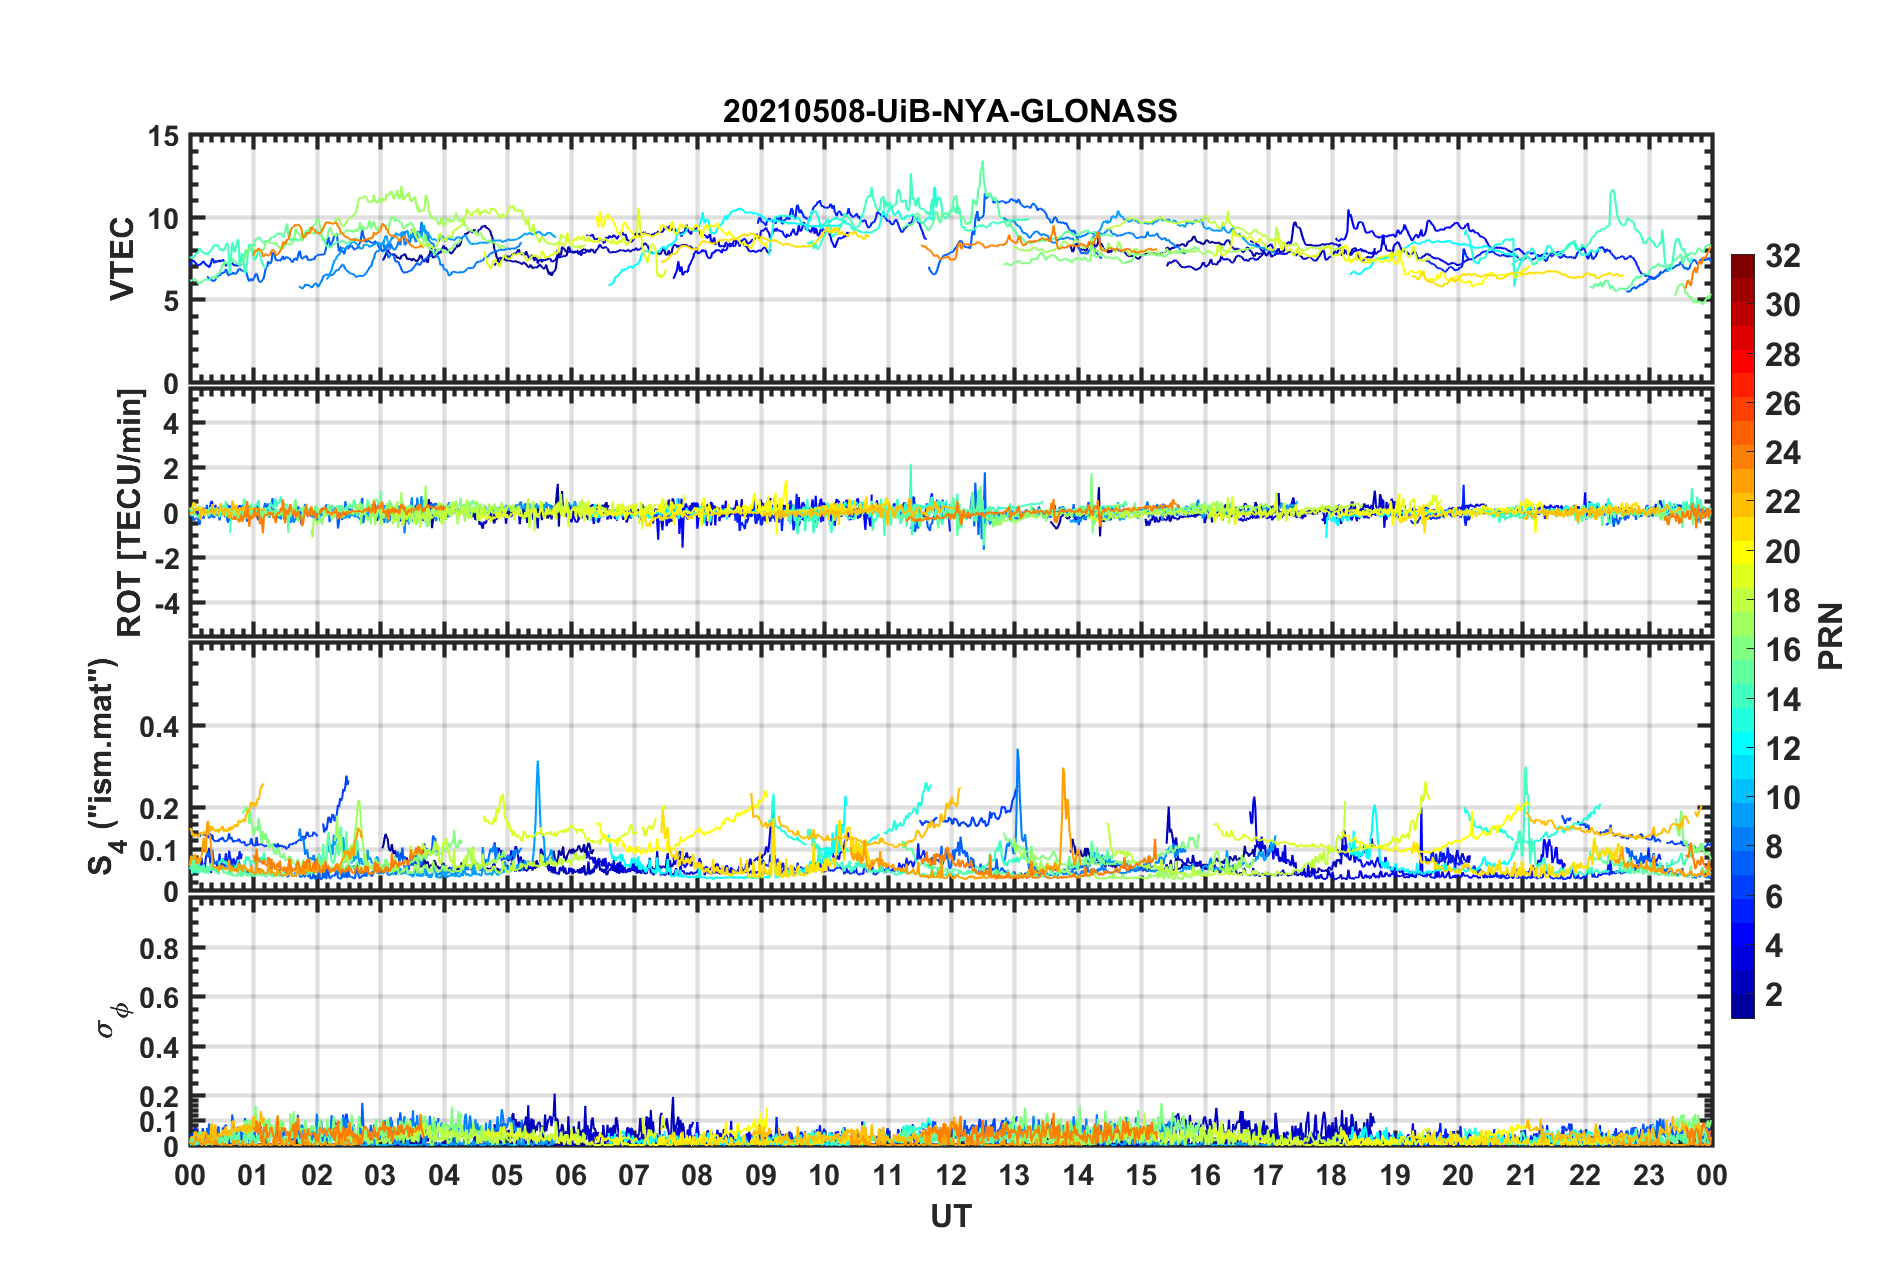
Task: Click the VTEC y-axis label
Action: coord(122,259)
